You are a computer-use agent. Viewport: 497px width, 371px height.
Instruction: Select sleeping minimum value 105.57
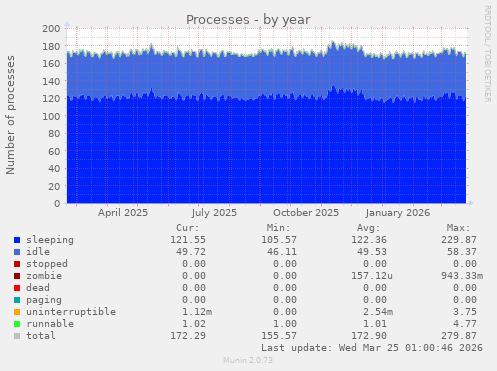coord(279,240)
